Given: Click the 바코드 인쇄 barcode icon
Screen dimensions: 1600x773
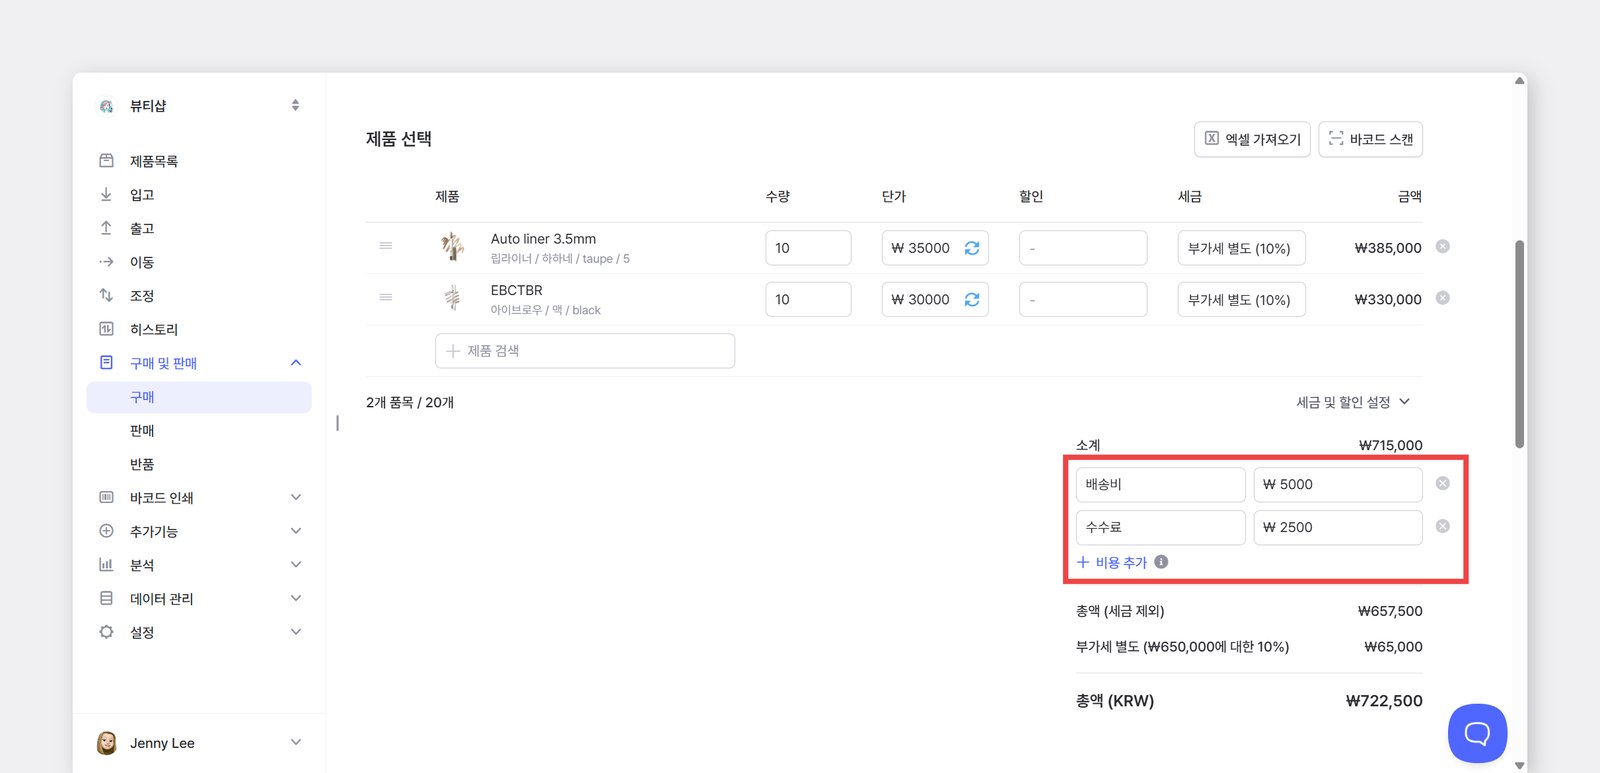Looking at the screenshot, I should (106, 497).
